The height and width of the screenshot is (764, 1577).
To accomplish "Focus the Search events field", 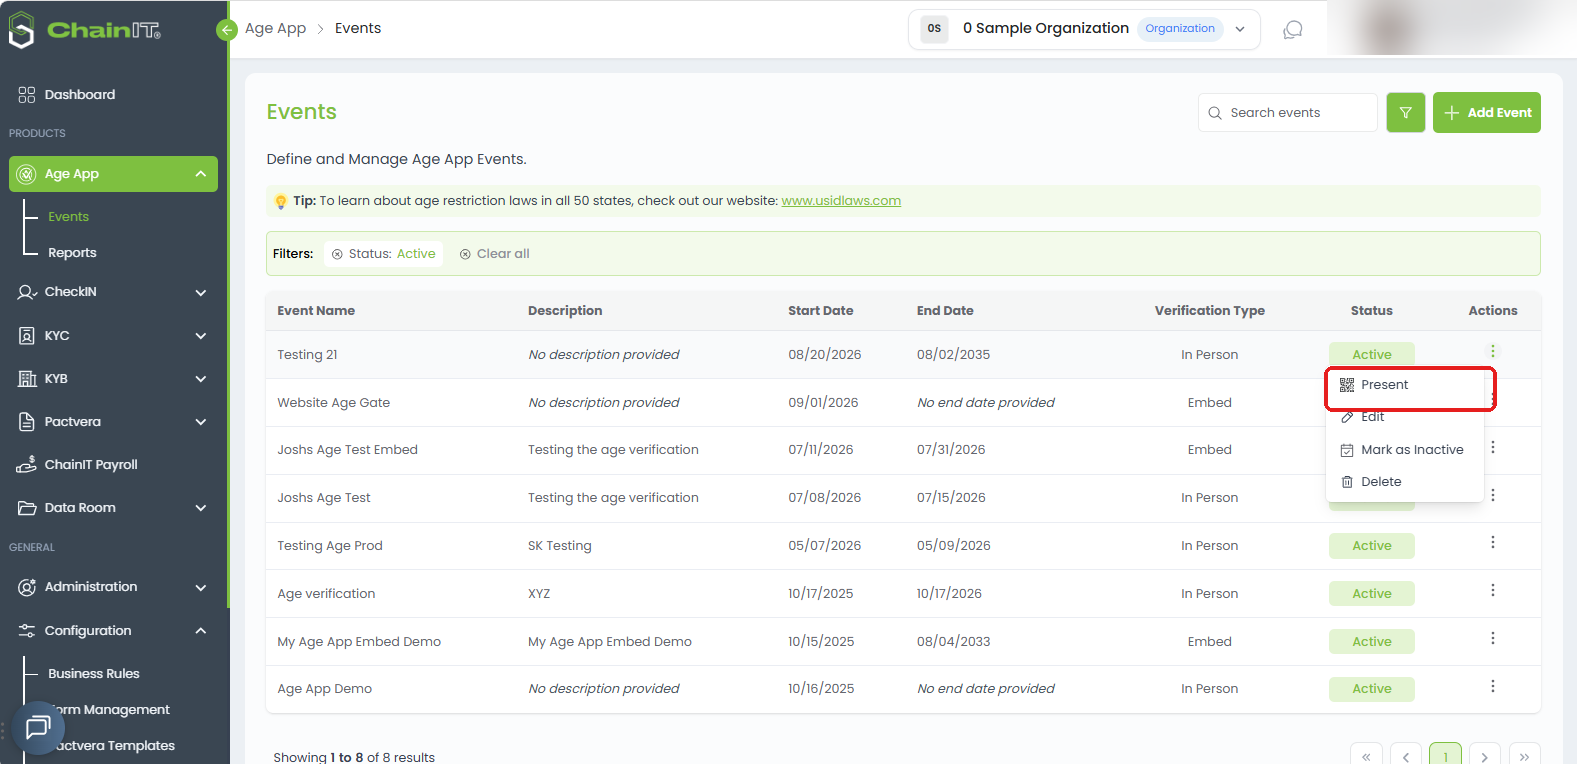I will coord(1287,112).
